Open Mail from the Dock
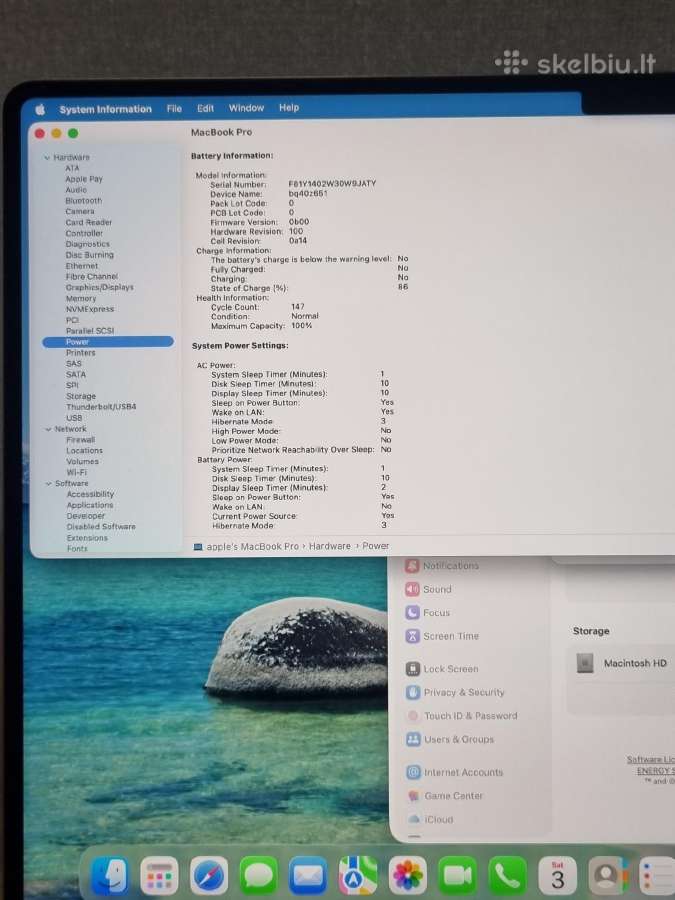 point(308,876)
